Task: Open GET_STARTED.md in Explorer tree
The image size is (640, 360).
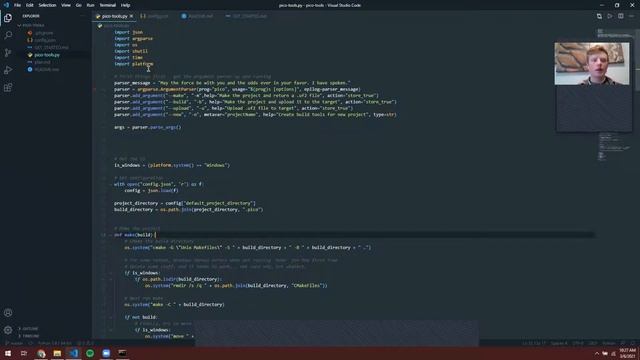Action: coord(51,47)
